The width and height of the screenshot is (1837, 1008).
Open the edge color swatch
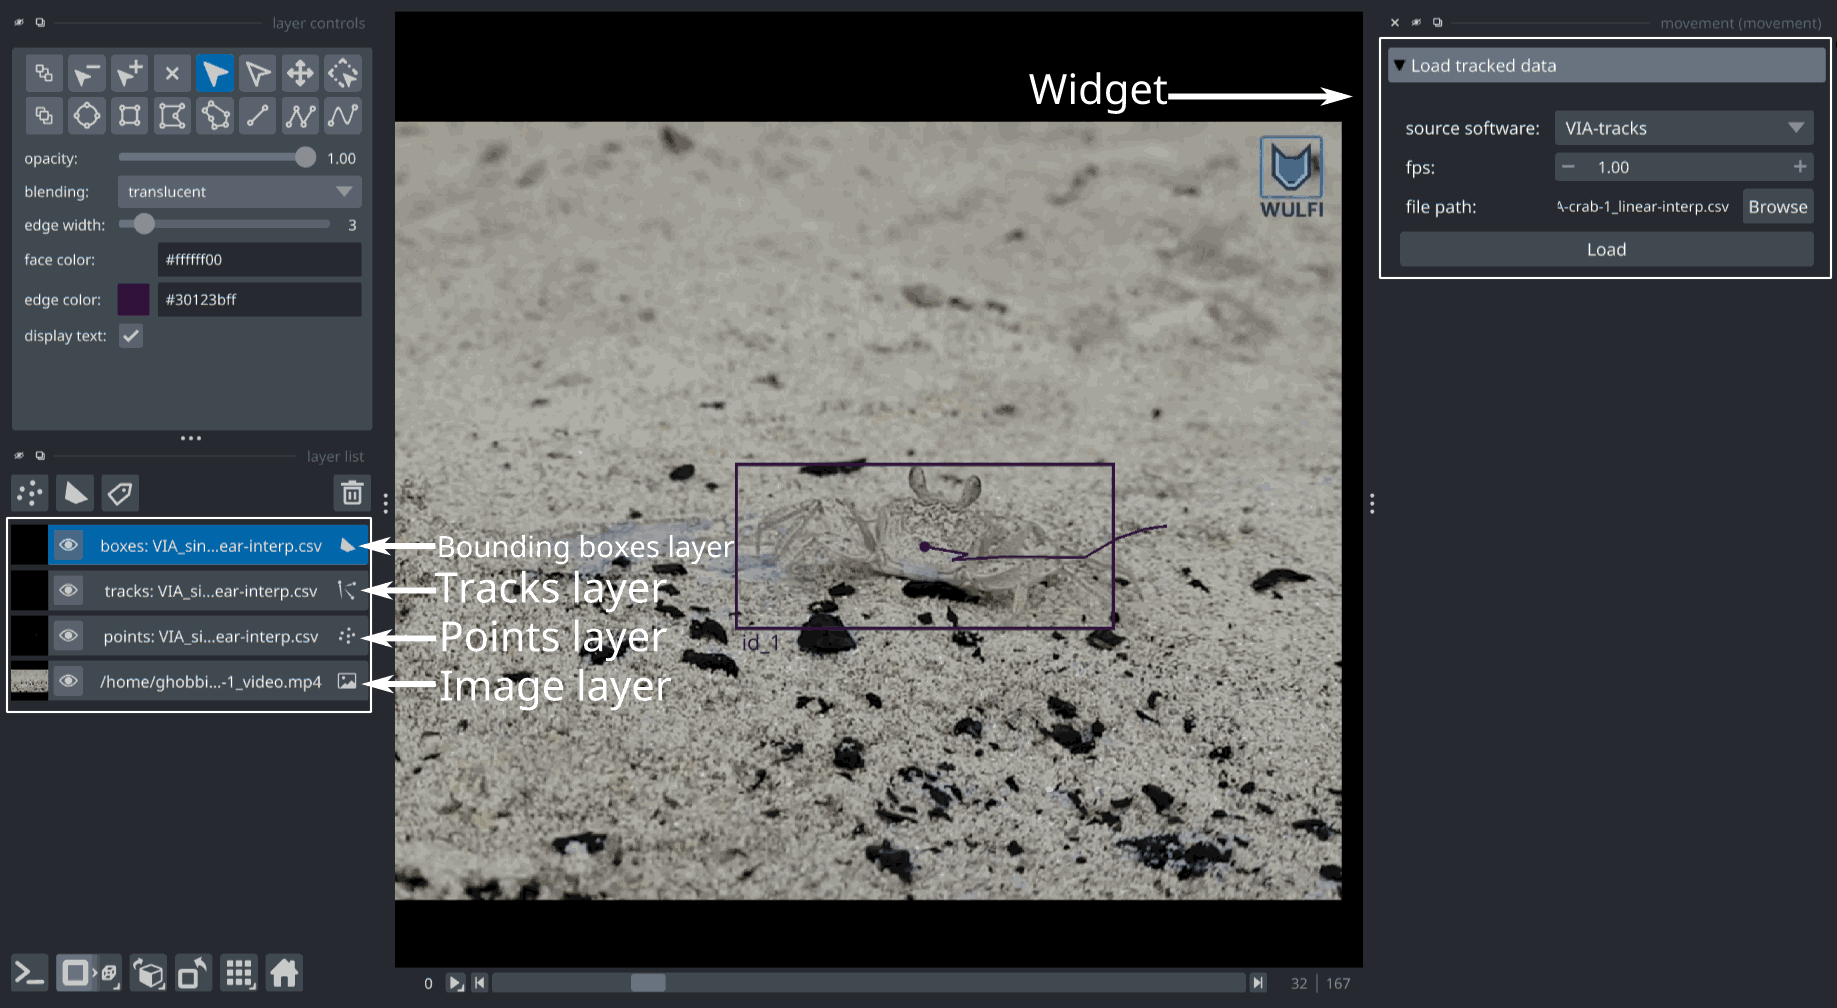tap(133, 299)
